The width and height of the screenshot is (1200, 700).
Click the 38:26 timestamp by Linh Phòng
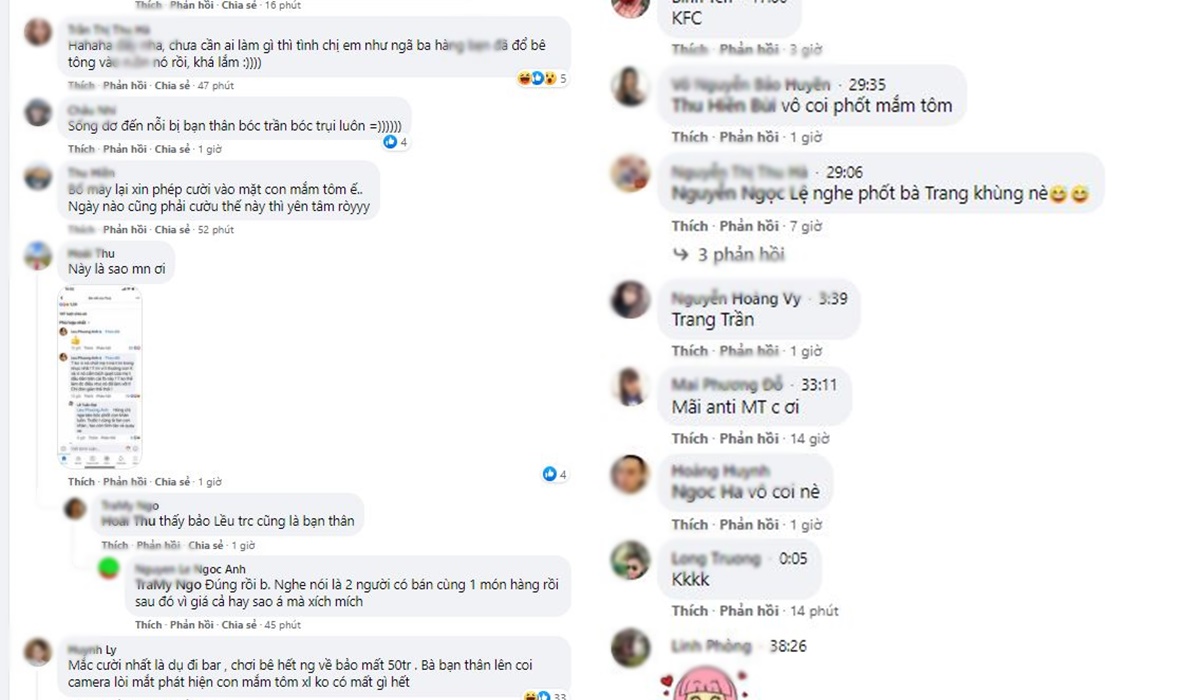[787, 646]
